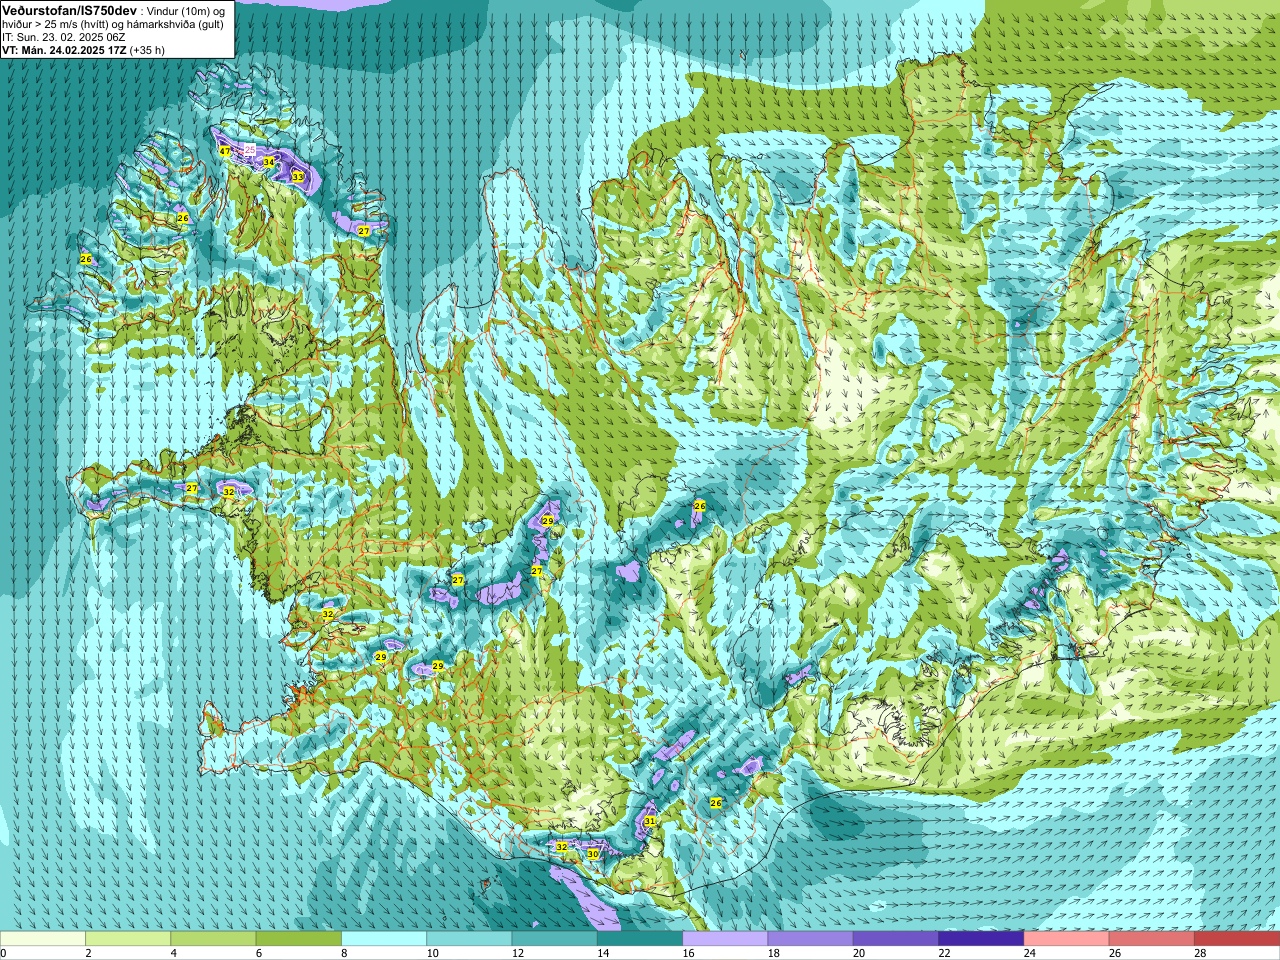Click the yellow gust marker labeled 47
This screenshot has width=1280, height=960.
[x=225, y=151]
